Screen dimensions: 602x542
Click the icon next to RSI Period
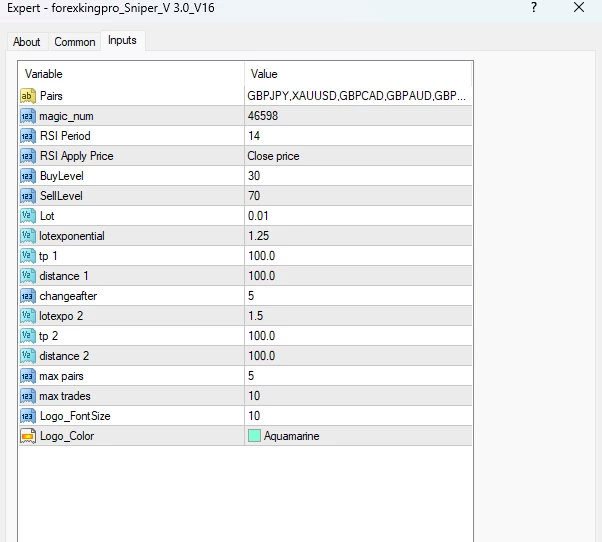(x=28, y=136)
